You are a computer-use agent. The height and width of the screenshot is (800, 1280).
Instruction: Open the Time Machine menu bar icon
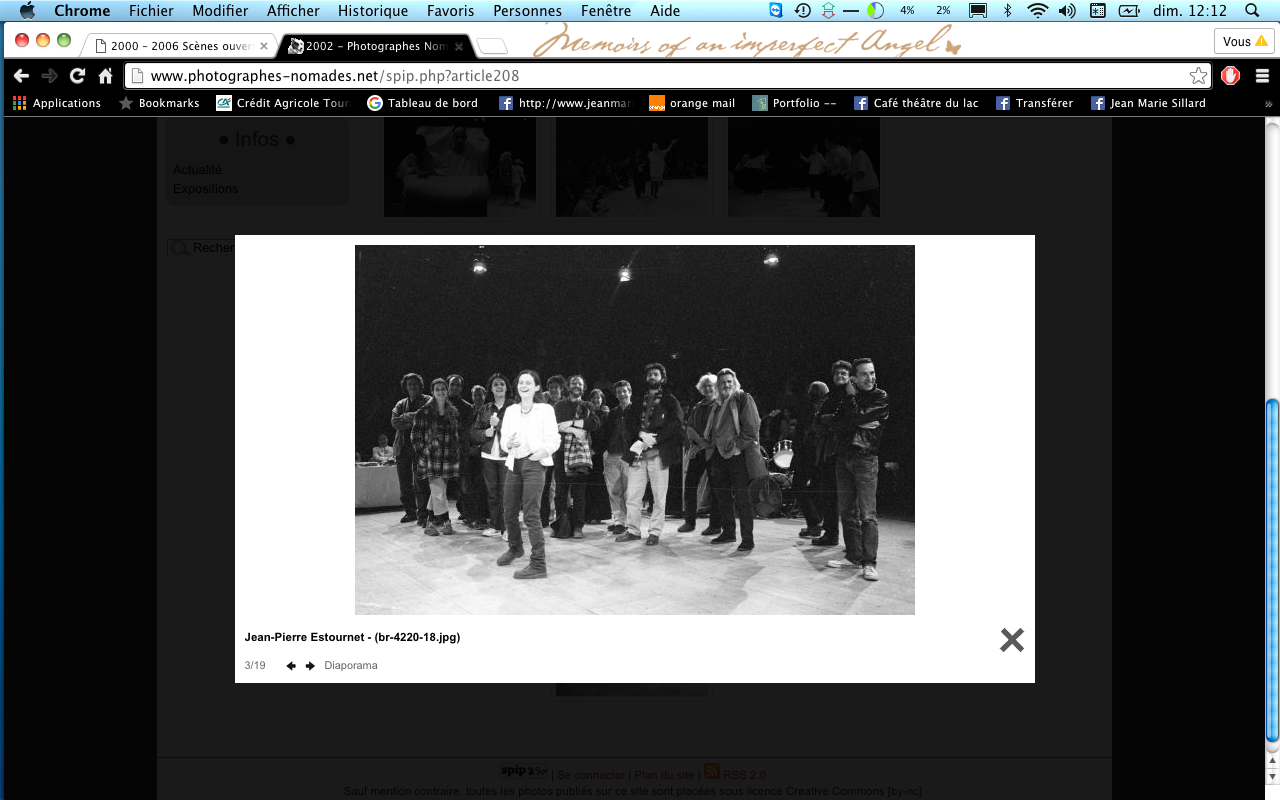pos(802,11)
